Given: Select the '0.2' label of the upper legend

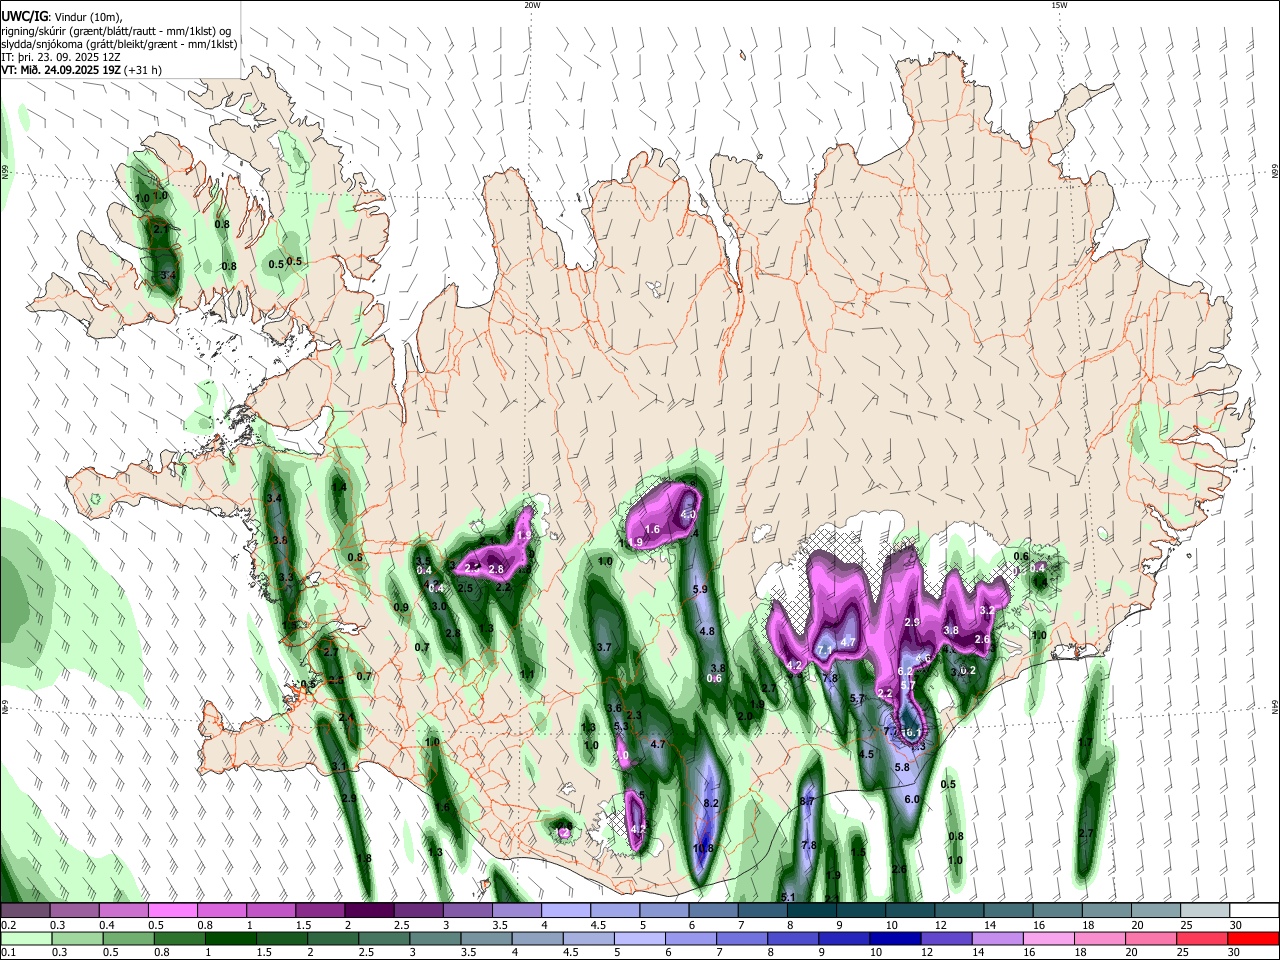Looking at the screenshot, I should point(9,925).
